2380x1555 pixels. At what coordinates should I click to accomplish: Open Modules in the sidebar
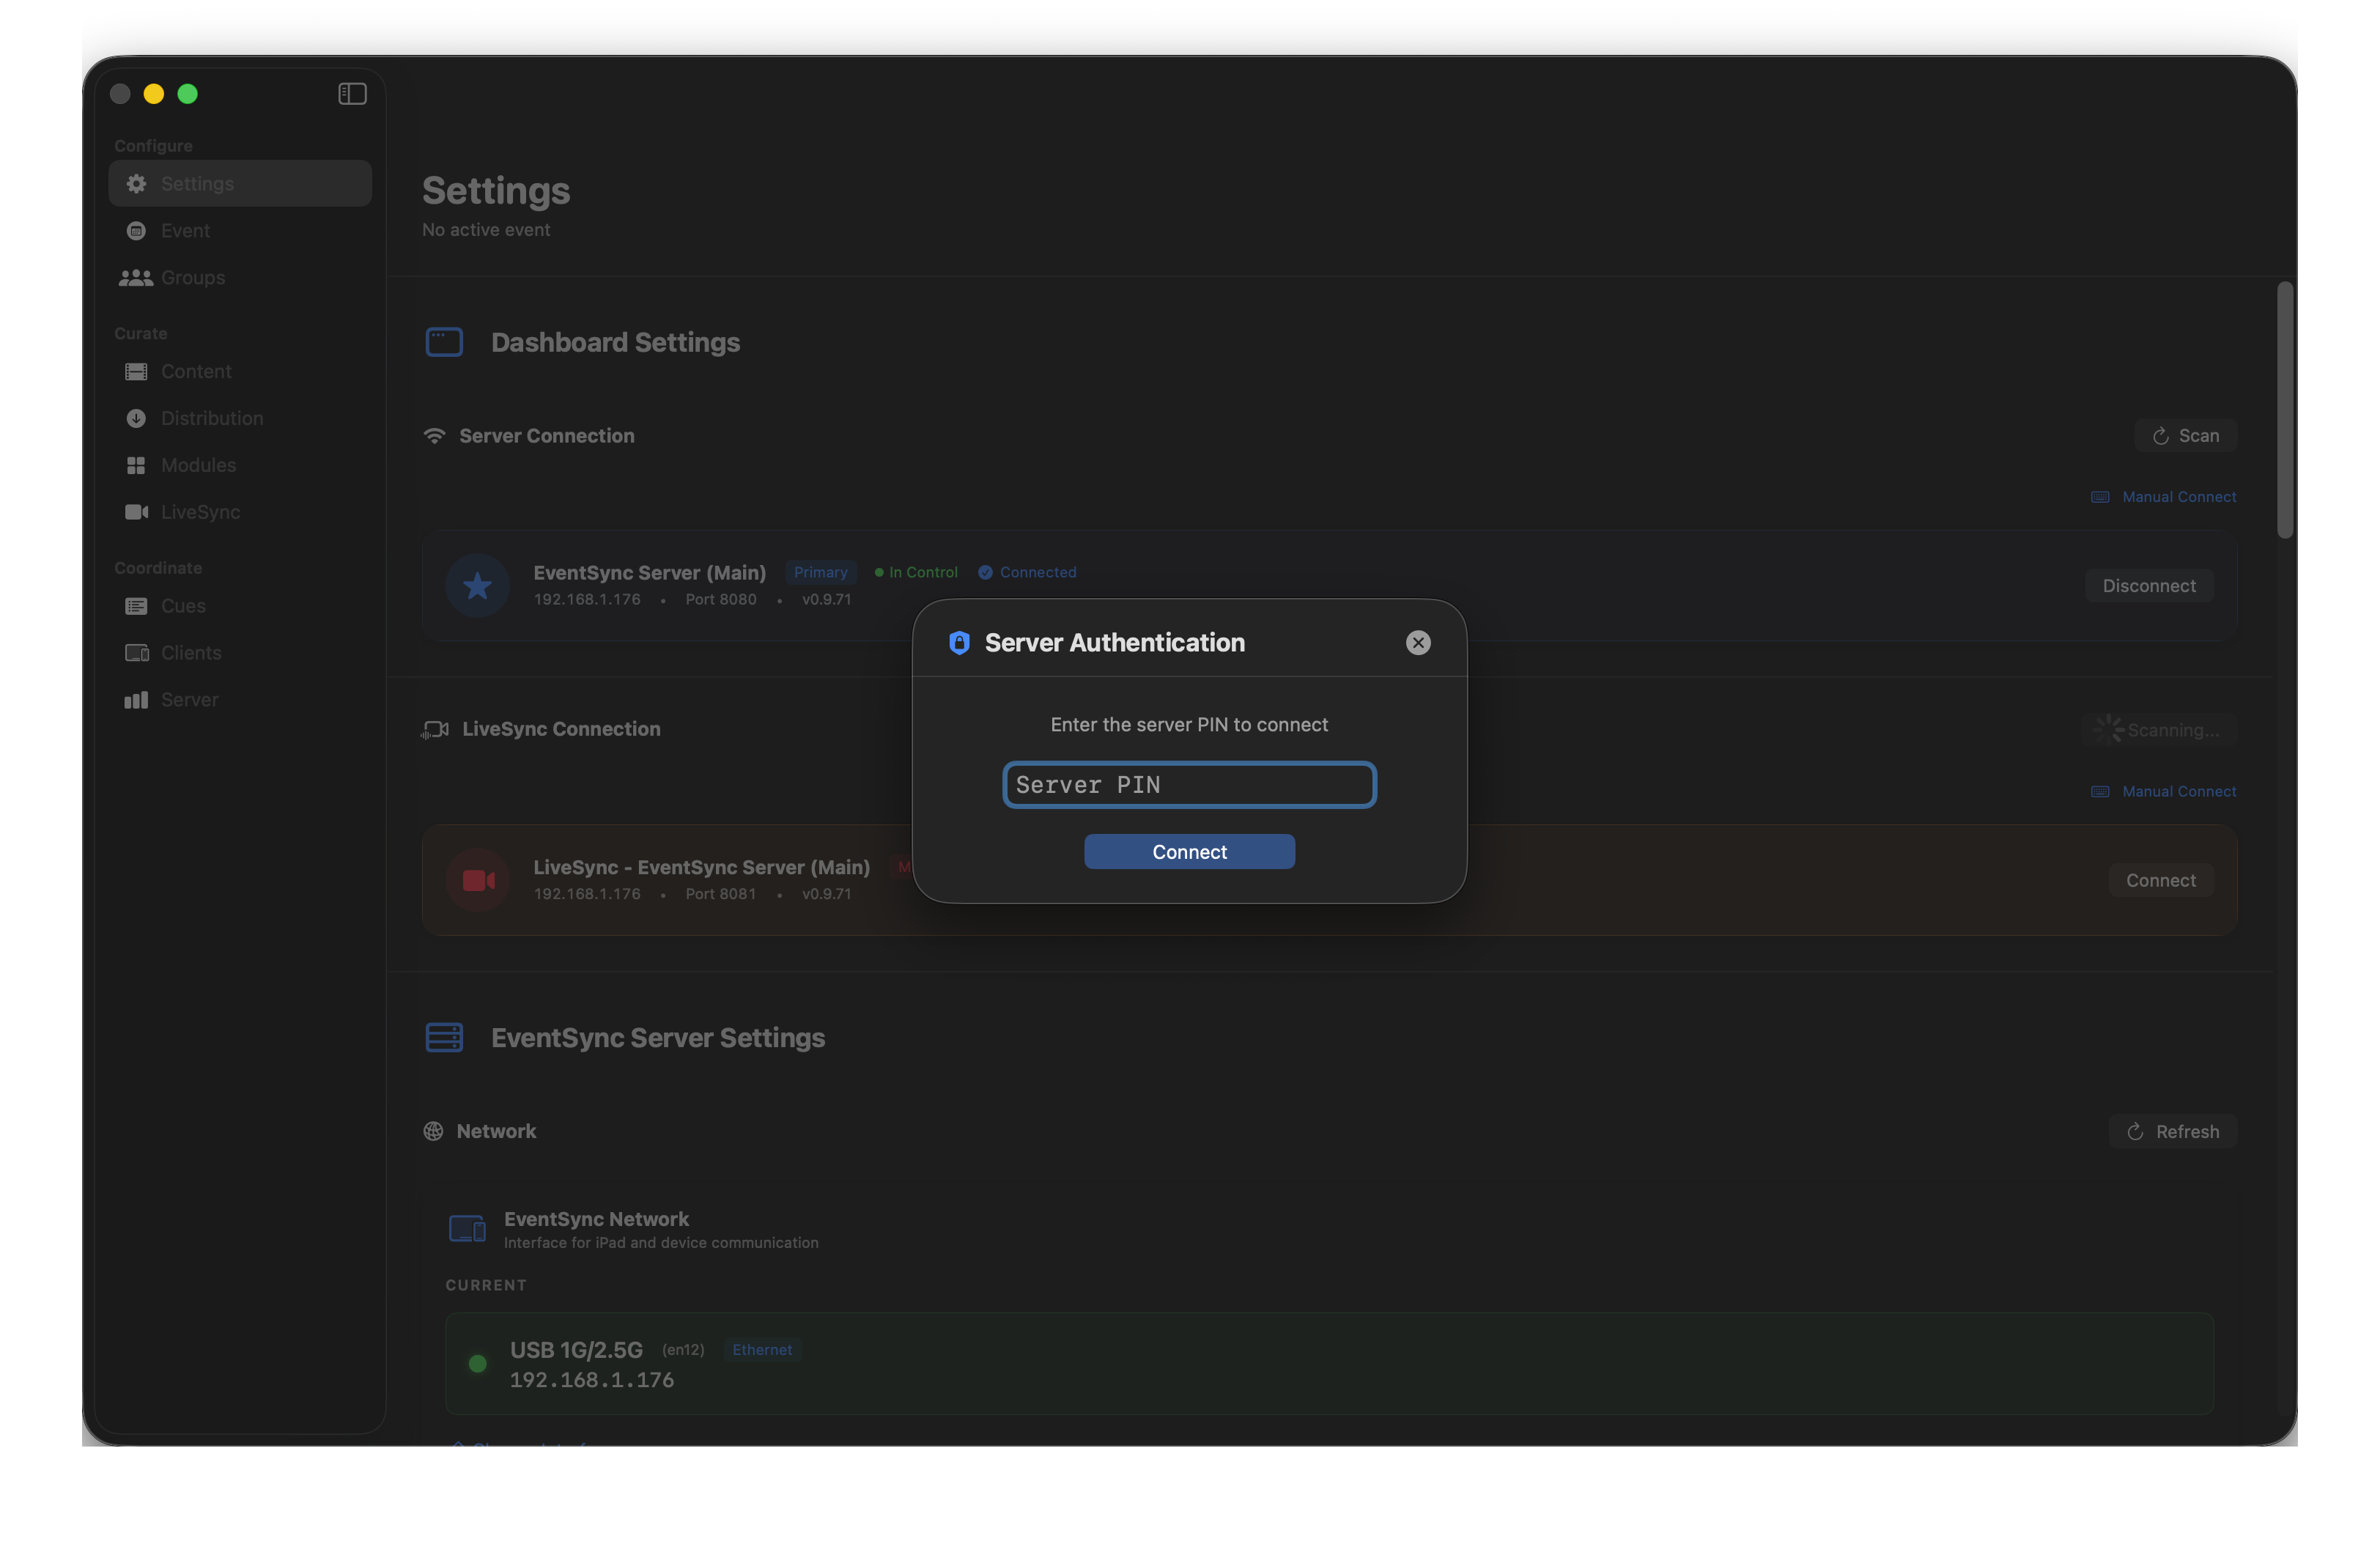(240, 465)
